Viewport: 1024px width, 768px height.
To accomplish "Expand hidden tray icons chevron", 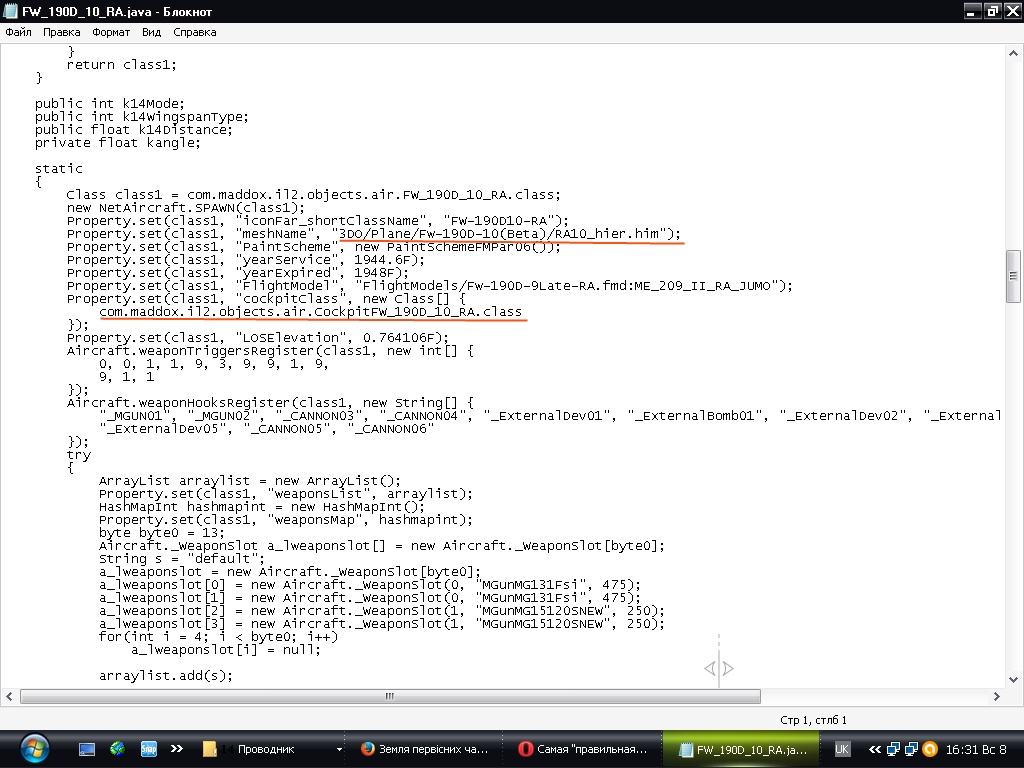I will 874,749.
